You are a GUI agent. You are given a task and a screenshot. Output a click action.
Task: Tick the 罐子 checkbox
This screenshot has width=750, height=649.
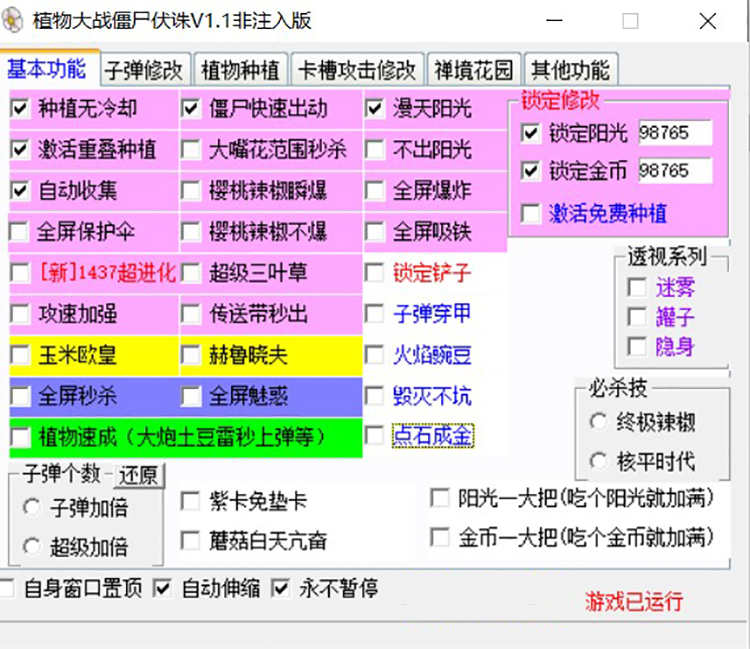(x=637, y=317)
